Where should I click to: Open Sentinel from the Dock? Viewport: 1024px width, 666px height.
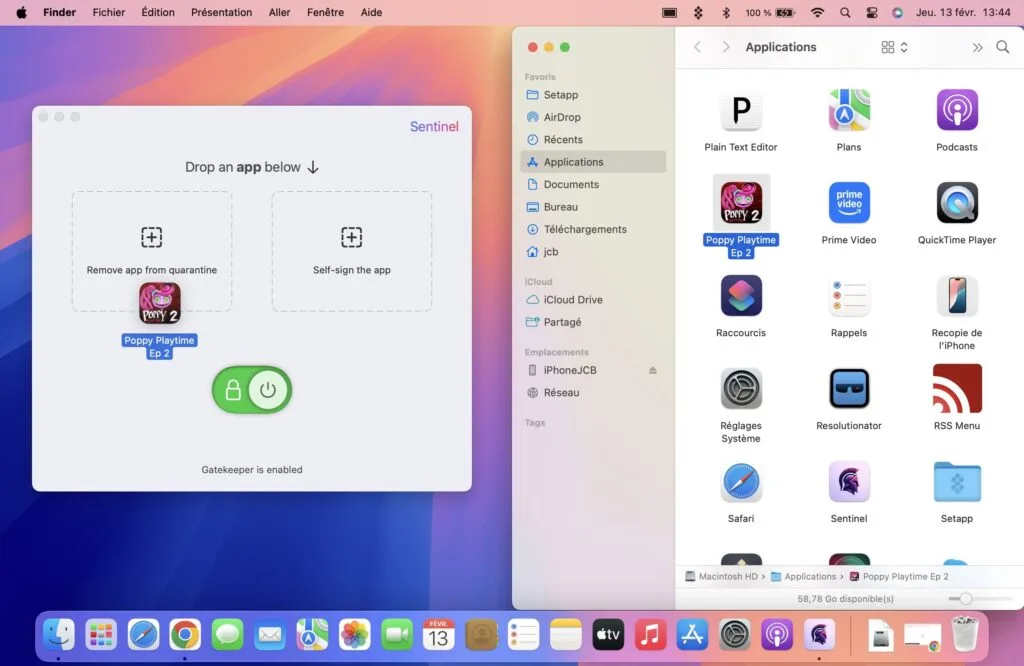819,635
